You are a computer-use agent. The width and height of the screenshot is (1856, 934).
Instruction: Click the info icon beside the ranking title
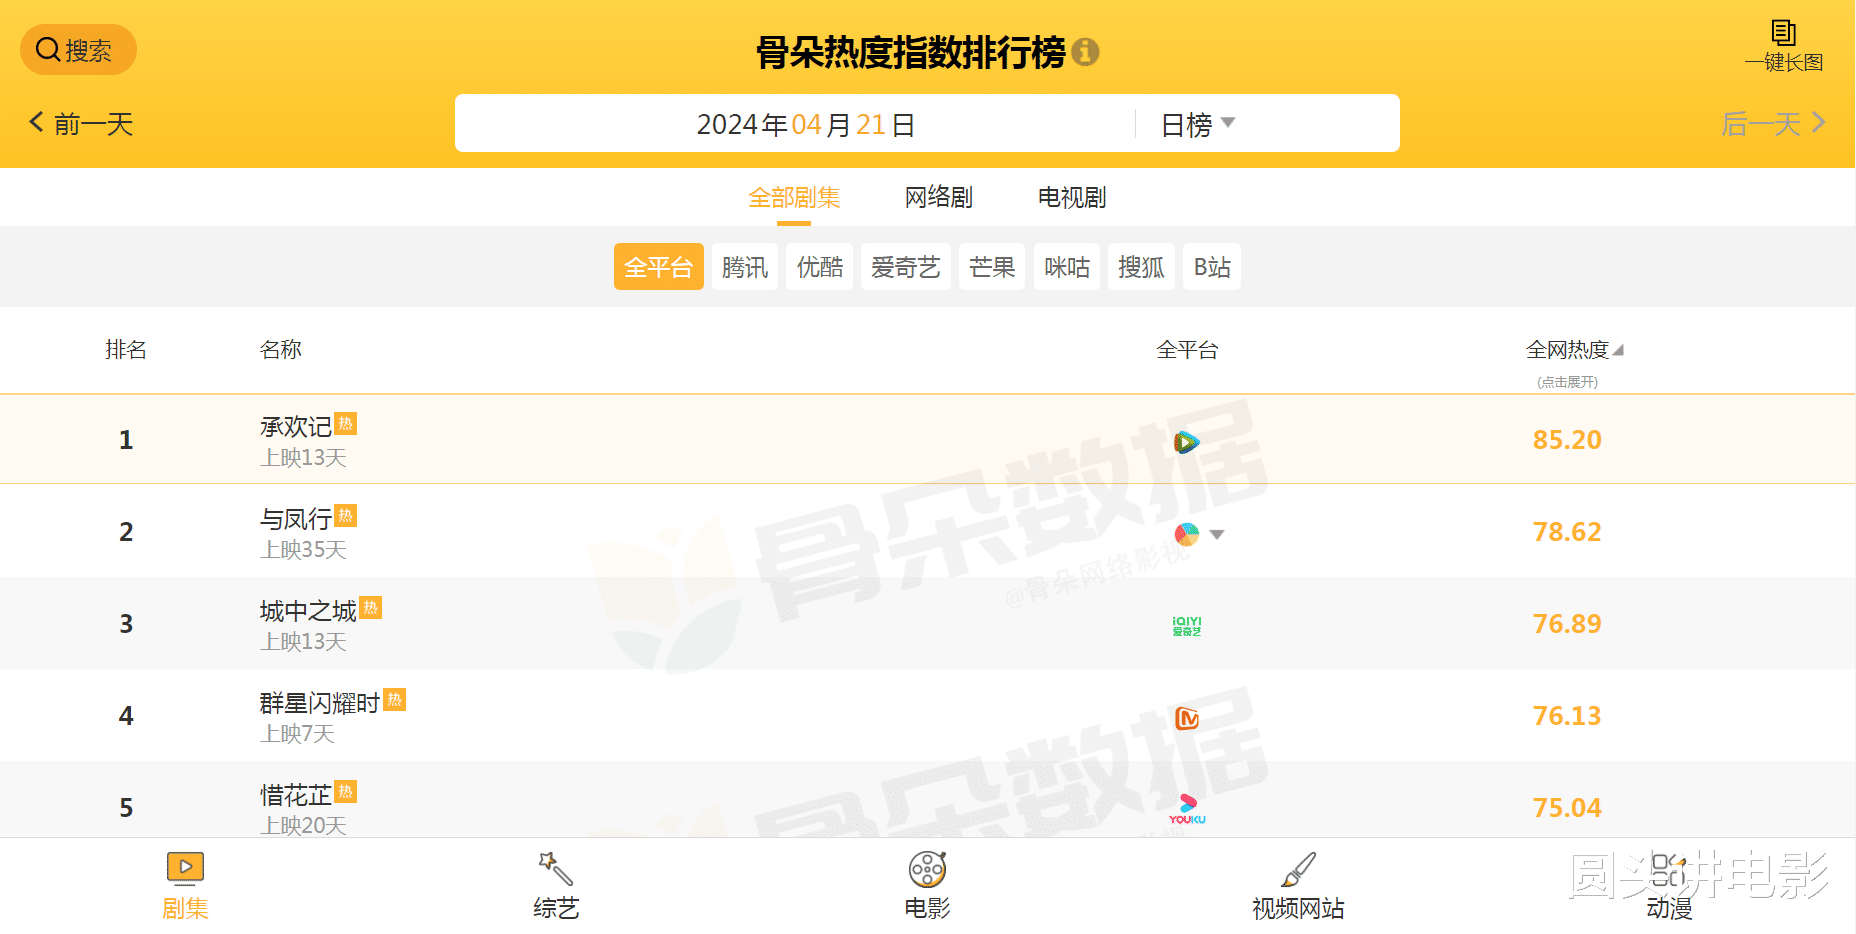(x=1085, y=52)
